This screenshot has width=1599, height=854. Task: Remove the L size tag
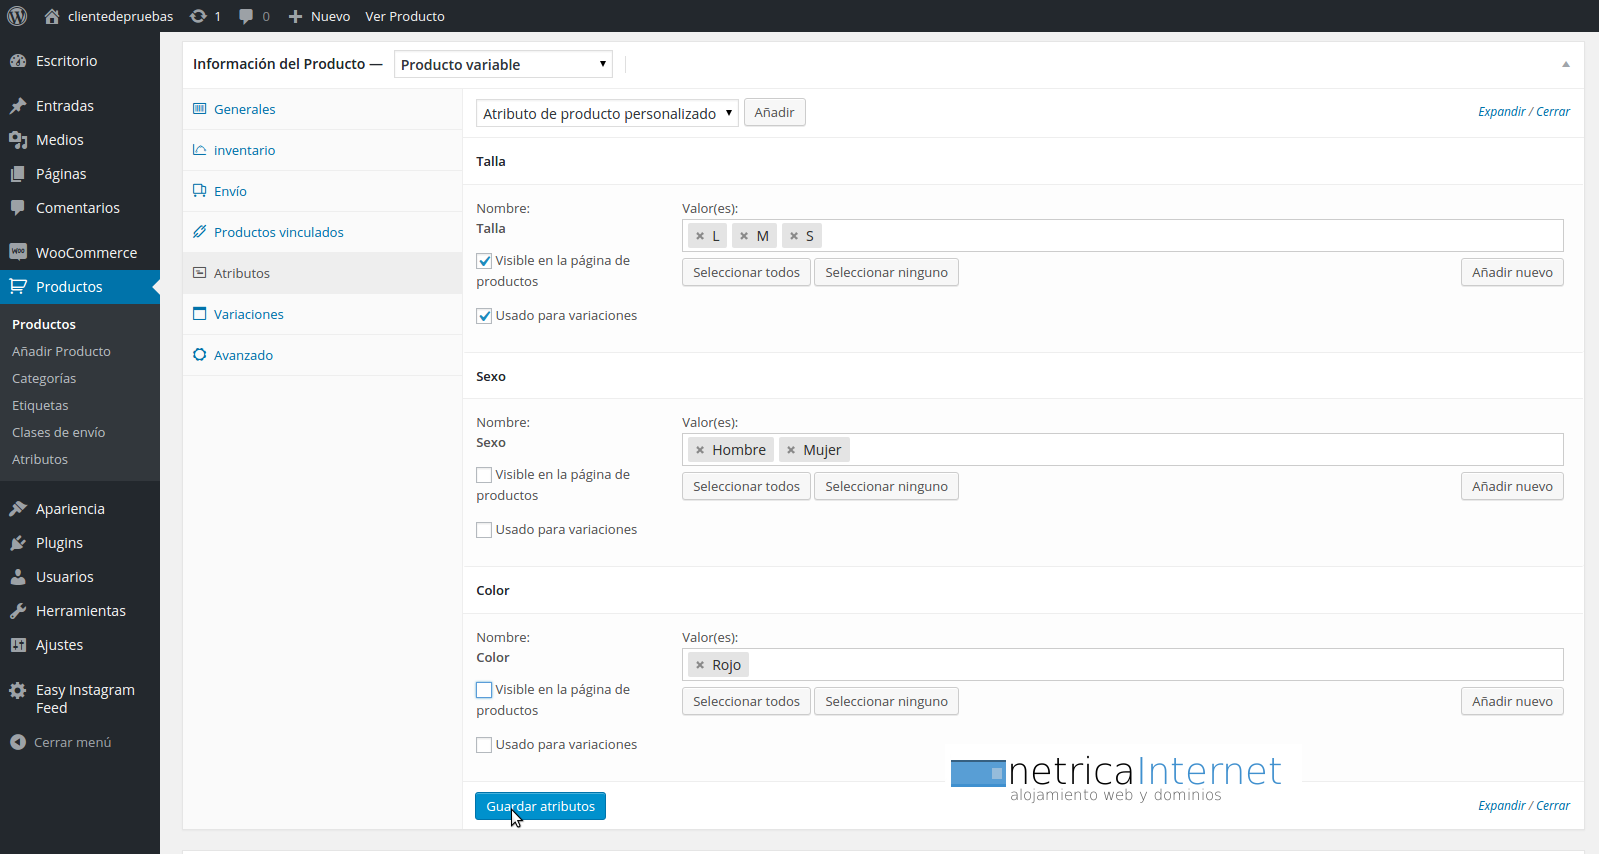700,236
